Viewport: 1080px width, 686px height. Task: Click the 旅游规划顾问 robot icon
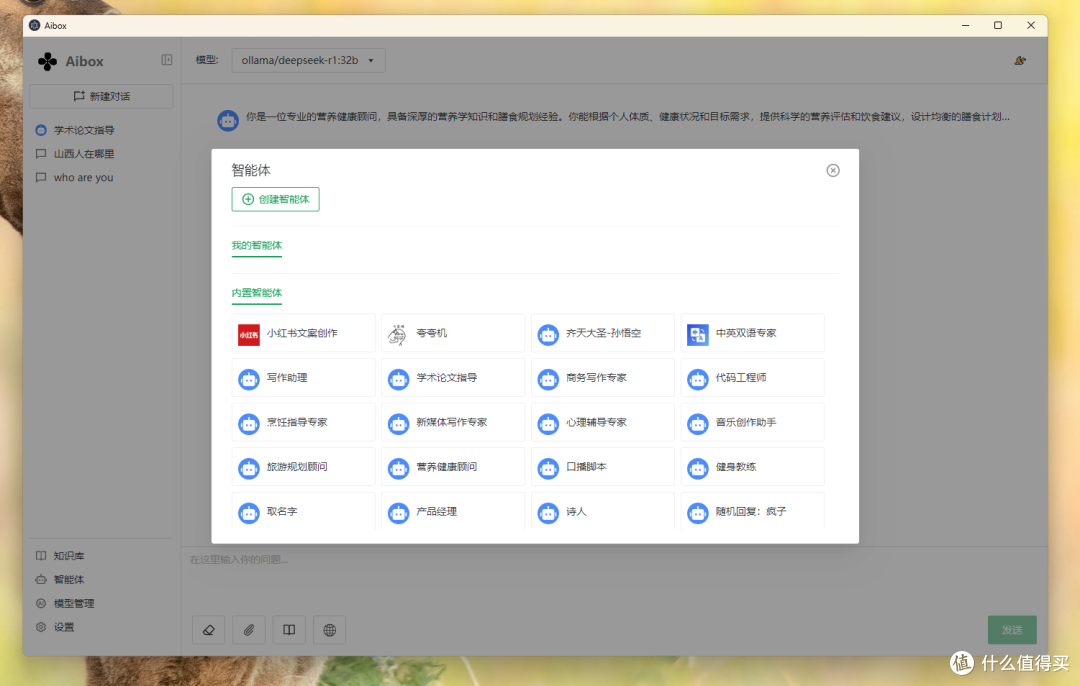pyautogui.click(x=249, y=468)
